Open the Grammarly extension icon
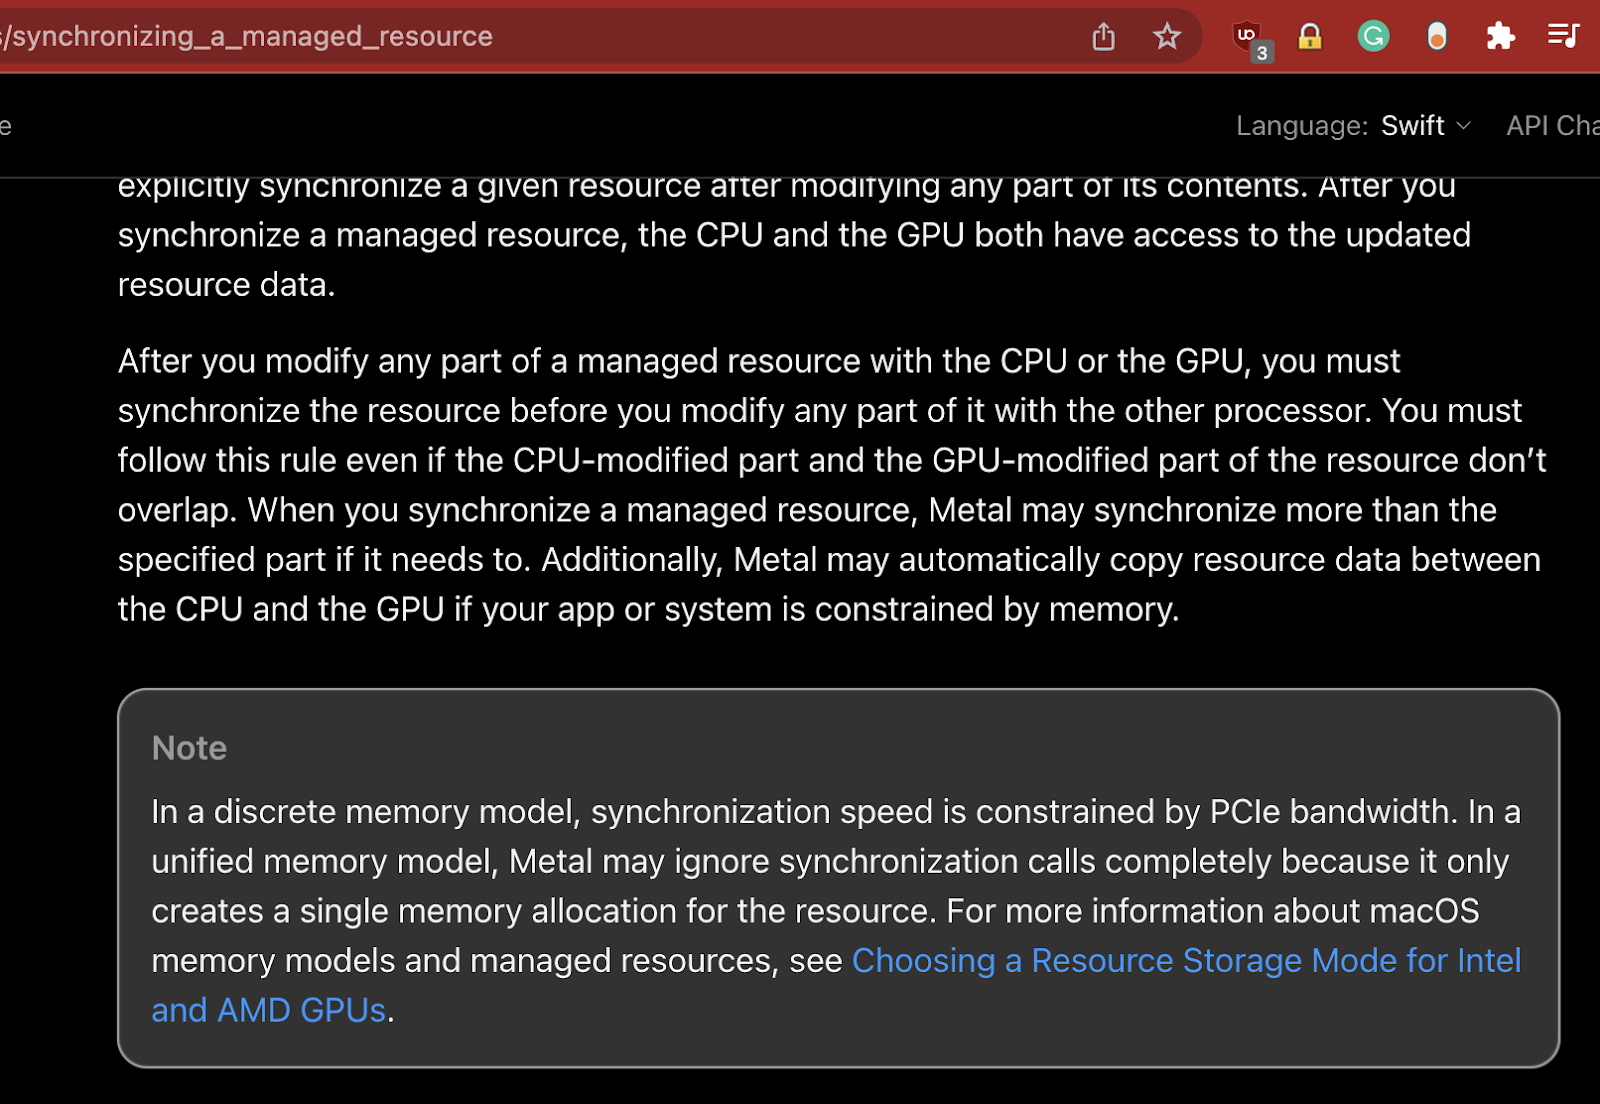The image size is (1600, 1104). pos(1373,37)
